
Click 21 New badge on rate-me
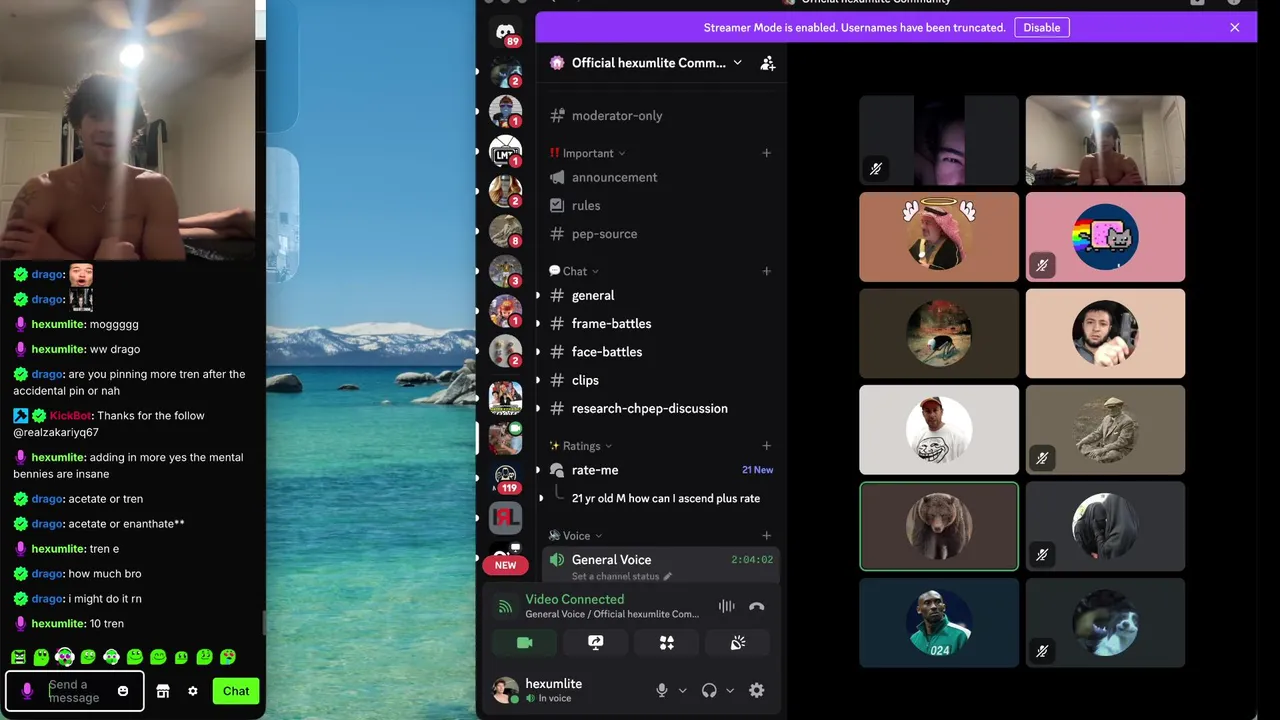757,470
